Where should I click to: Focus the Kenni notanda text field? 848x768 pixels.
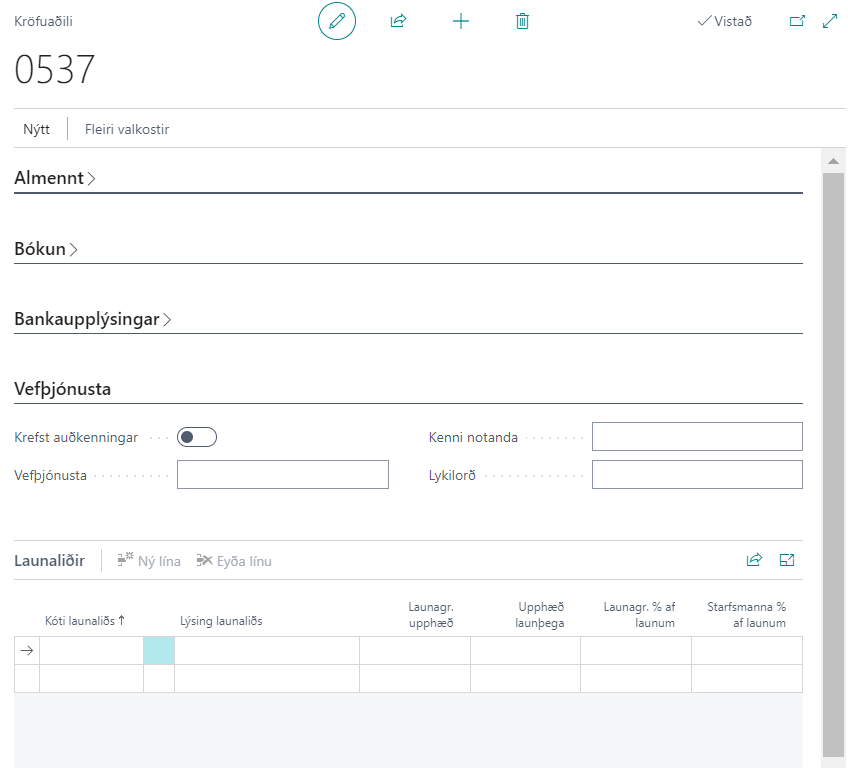click(x=697, y=437)
